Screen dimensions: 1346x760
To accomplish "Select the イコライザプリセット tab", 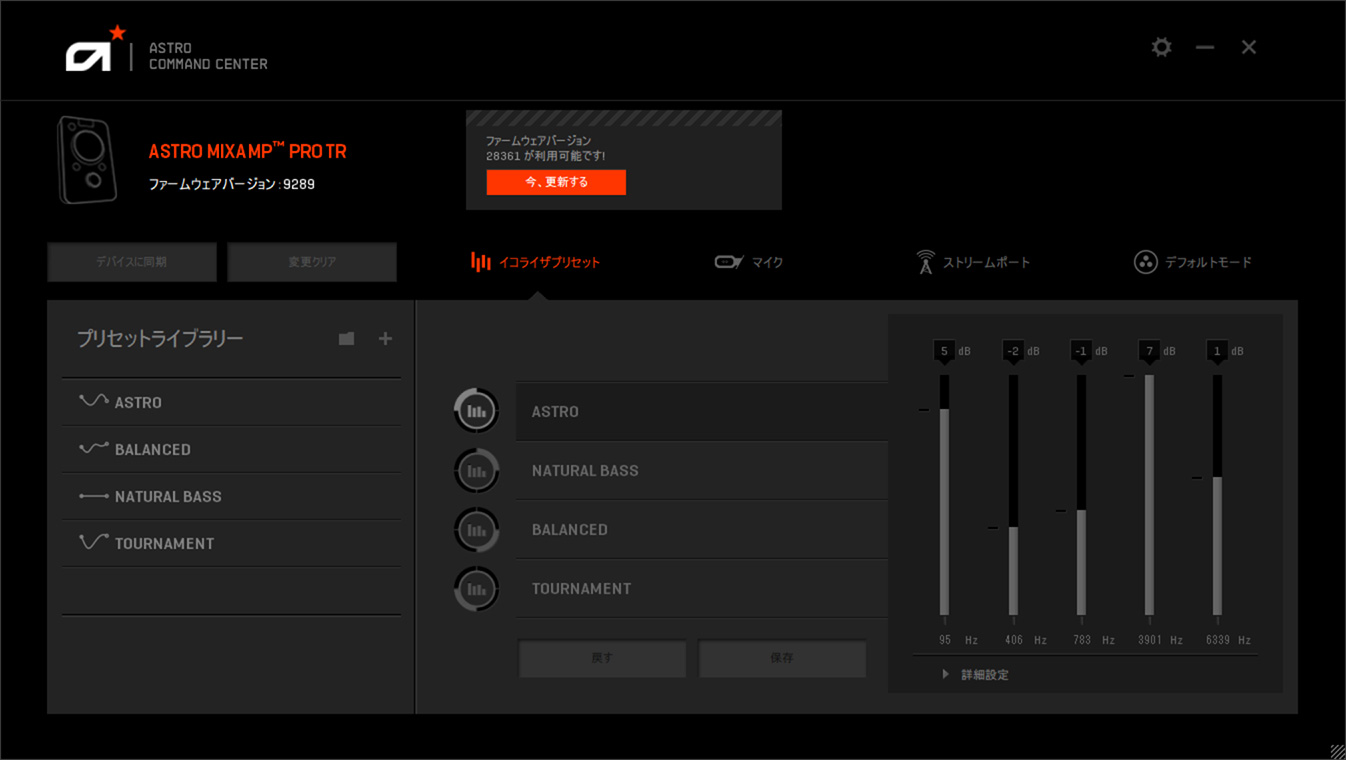I will coord(536,262).
